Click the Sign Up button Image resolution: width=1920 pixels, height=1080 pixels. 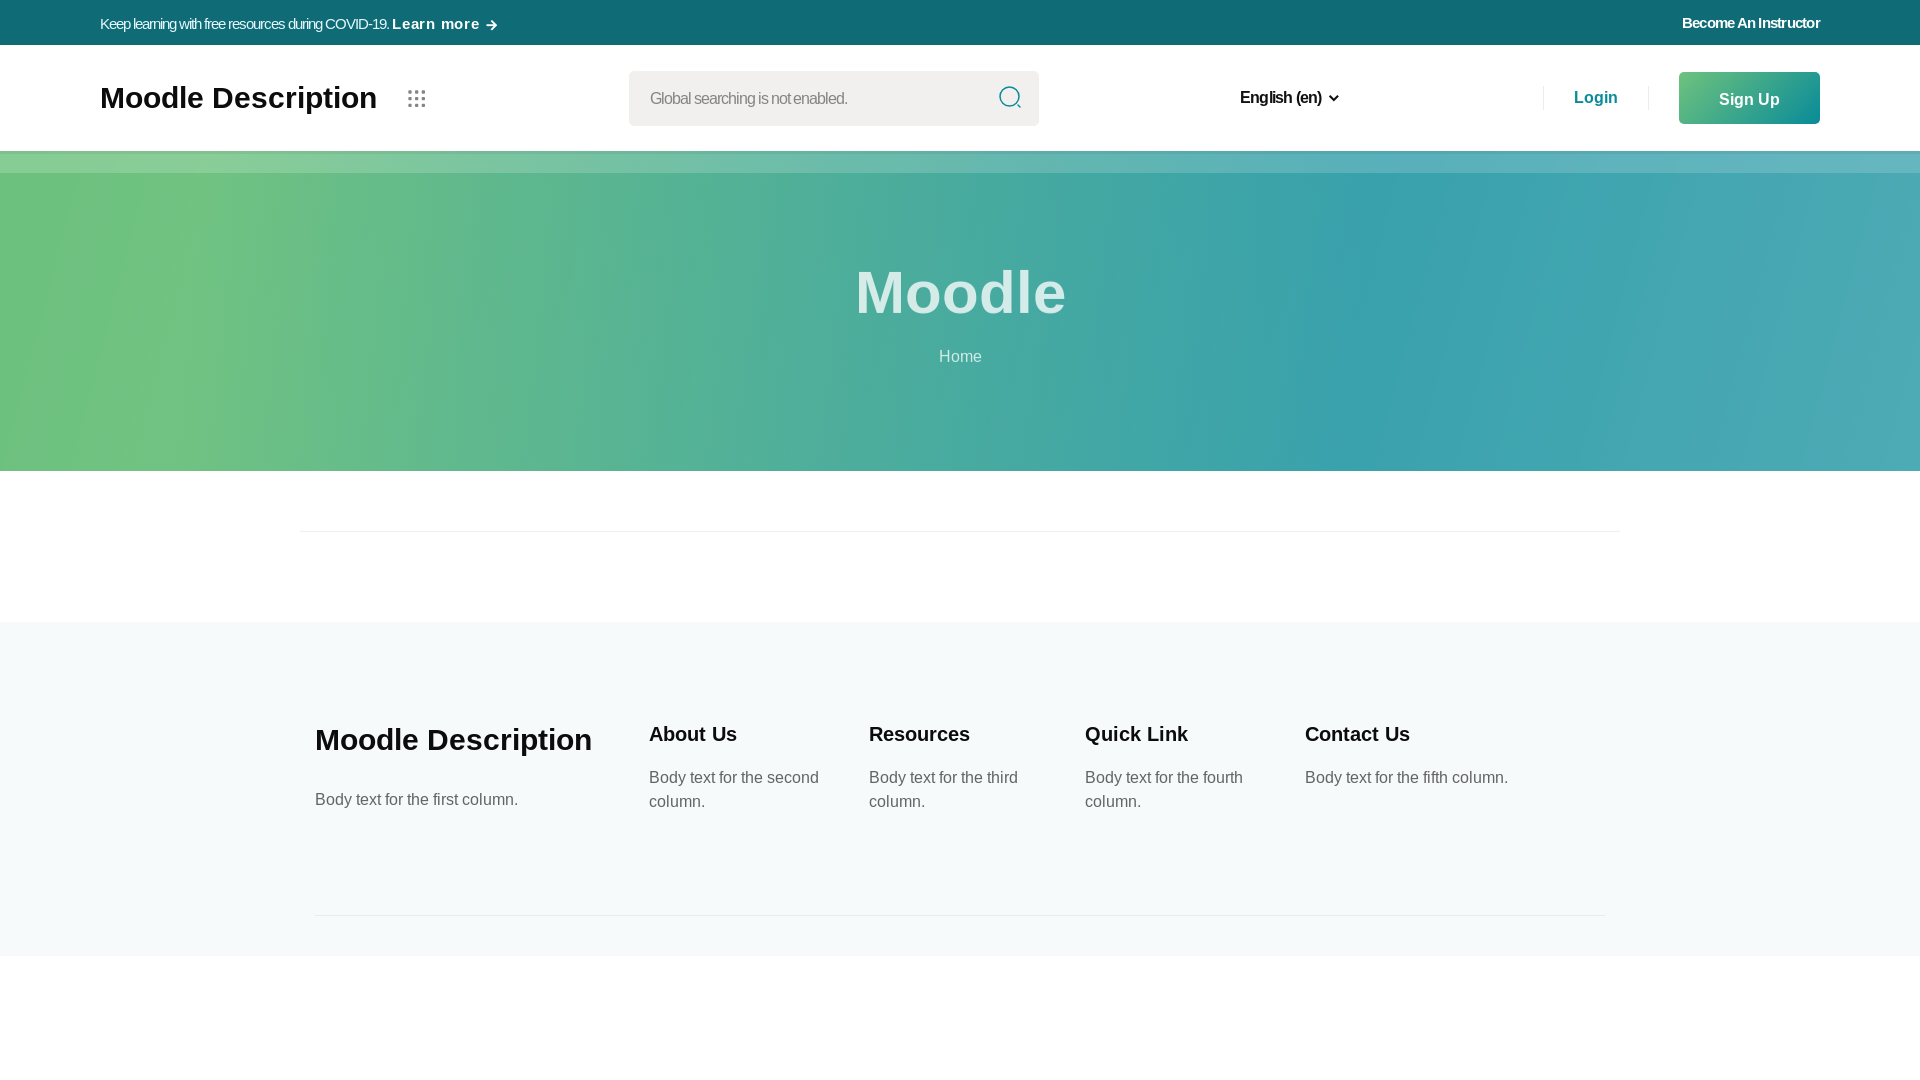click(1749, 98)
